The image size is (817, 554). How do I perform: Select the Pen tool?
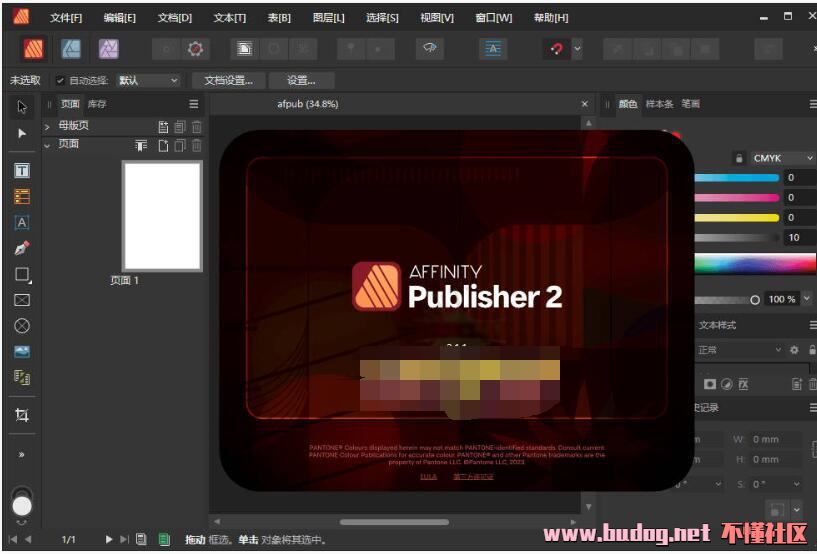click(x=22, y=248)
